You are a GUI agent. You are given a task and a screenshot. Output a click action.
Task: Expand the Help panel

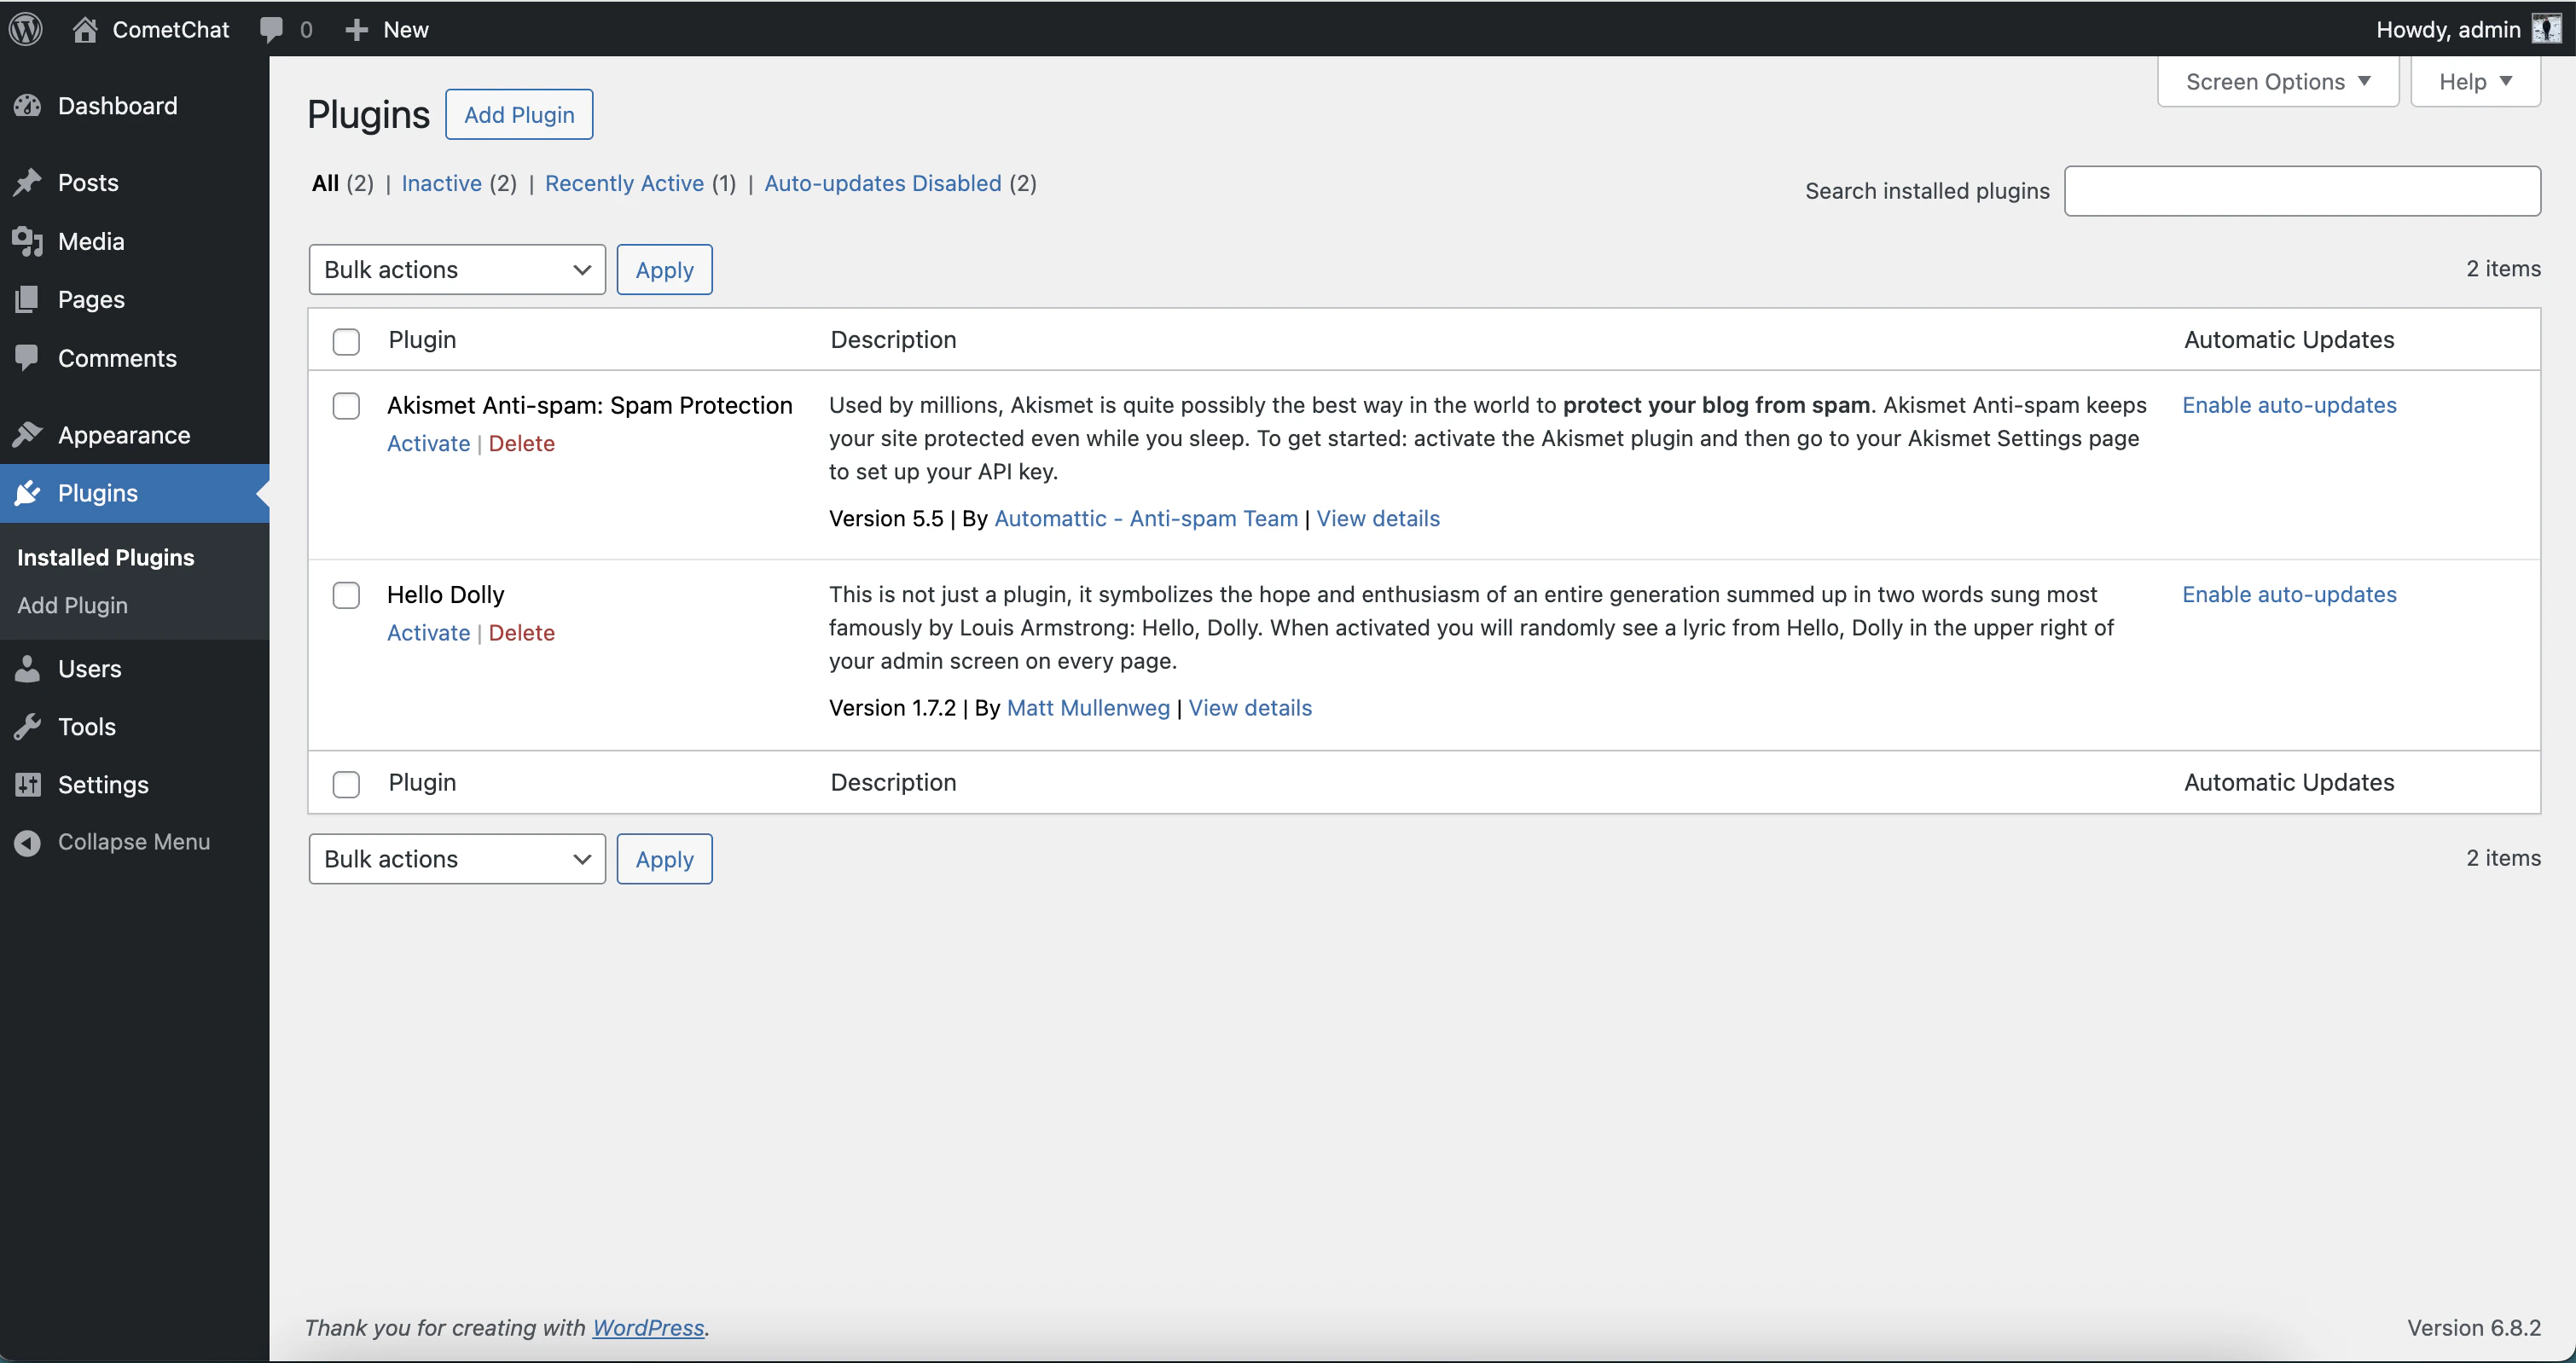2474,81
